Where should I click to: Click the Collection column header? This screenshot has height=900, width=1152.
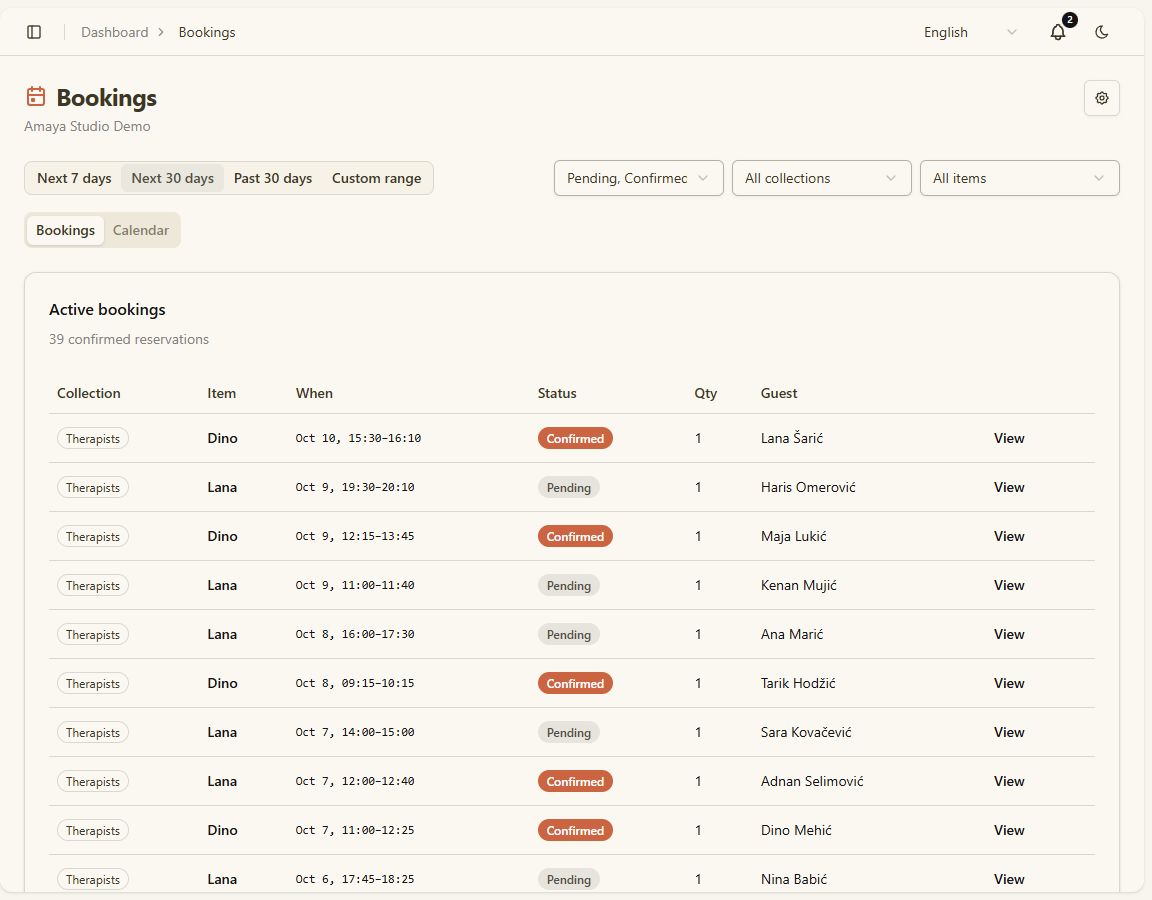pos(89,393)
